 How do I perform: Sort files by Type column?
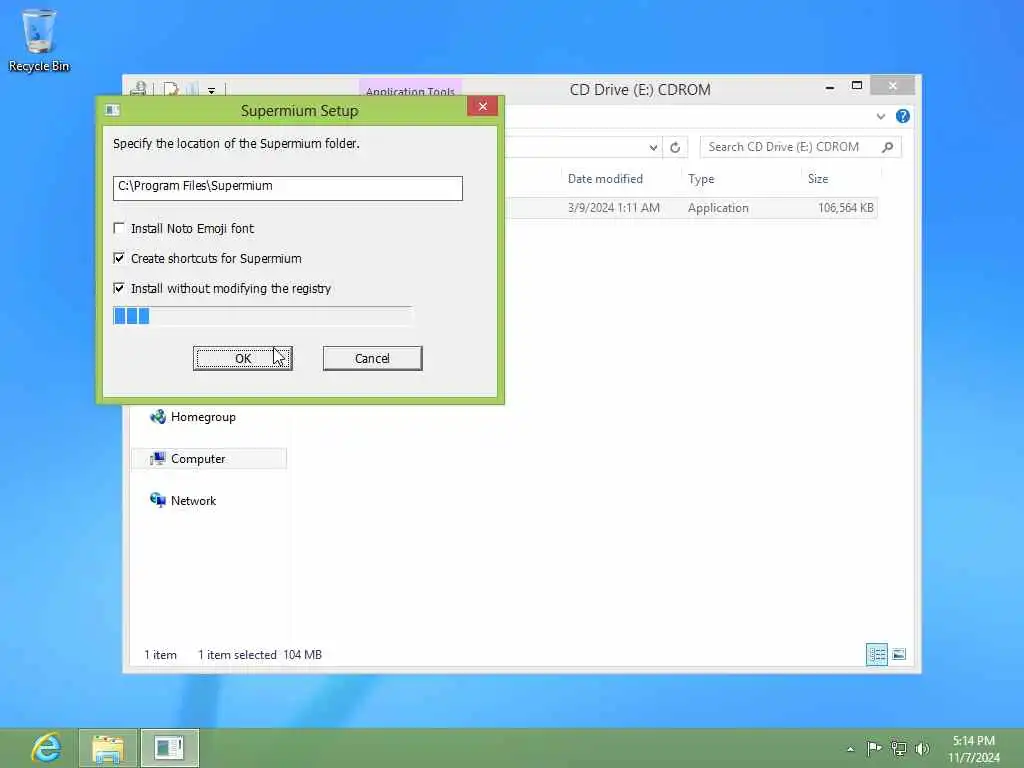[701, 179]
